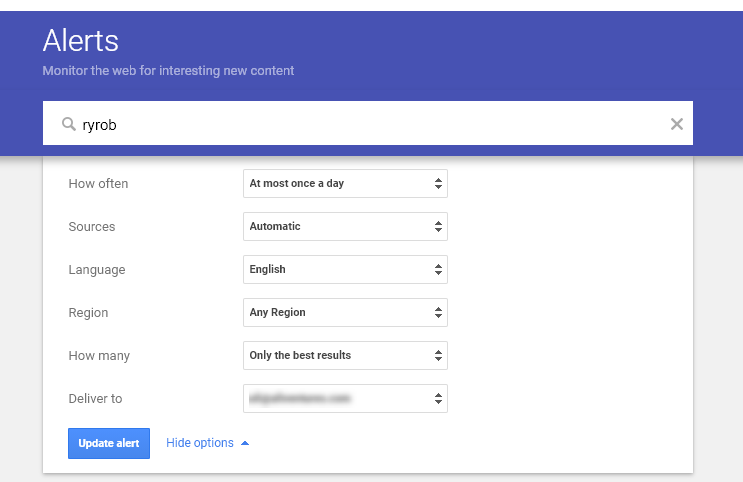Open the Only the best results dropdown
This screenshot has height=482, width=743.
tap(345, 355)
